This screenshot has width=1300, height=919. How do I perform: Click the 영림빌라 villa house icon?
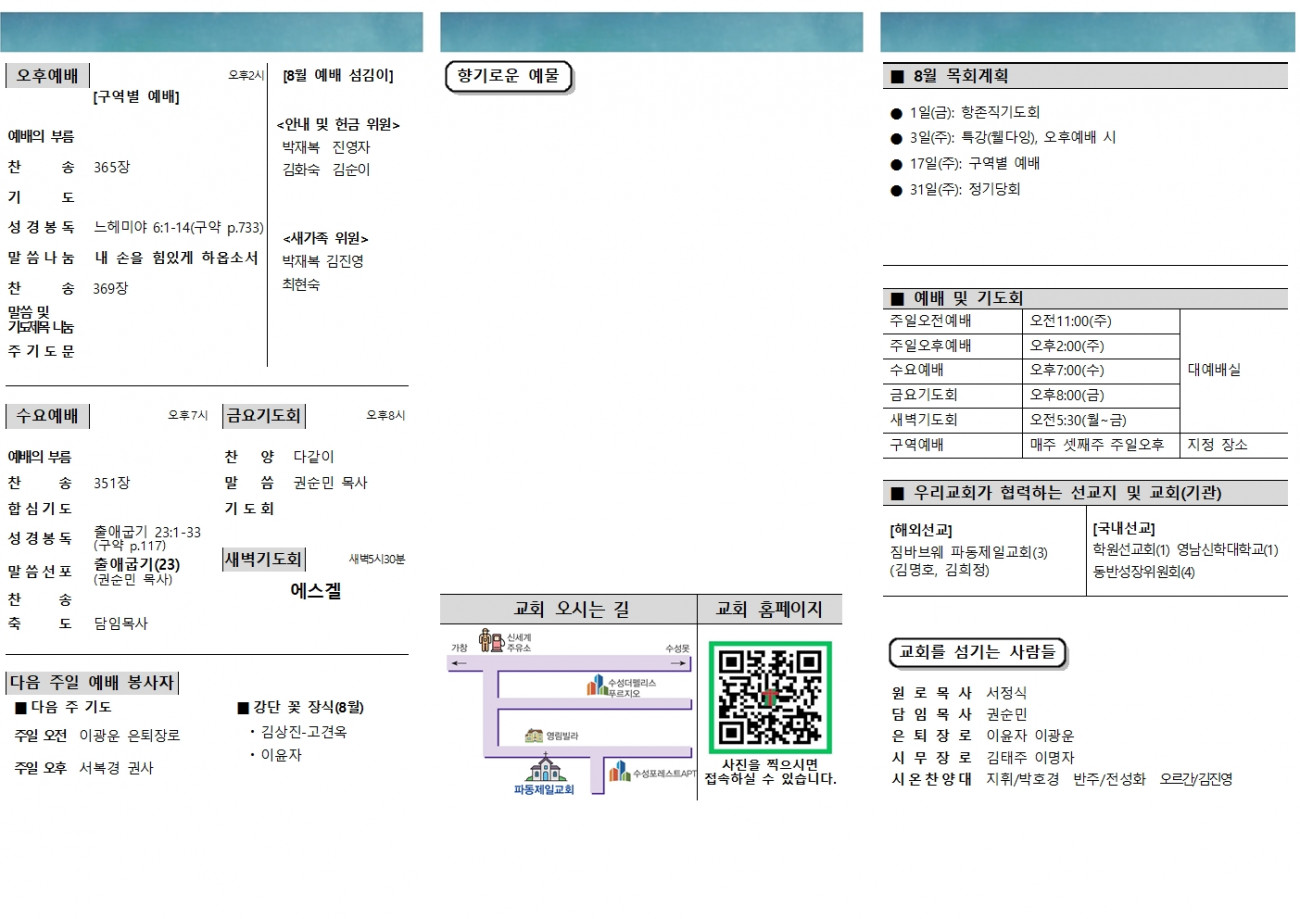(x=534, y=736)
